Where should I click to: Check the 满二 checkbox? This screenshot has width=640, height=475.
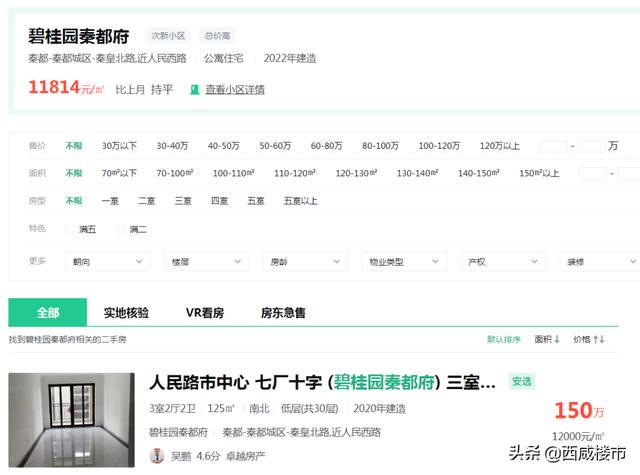[120, 229]
